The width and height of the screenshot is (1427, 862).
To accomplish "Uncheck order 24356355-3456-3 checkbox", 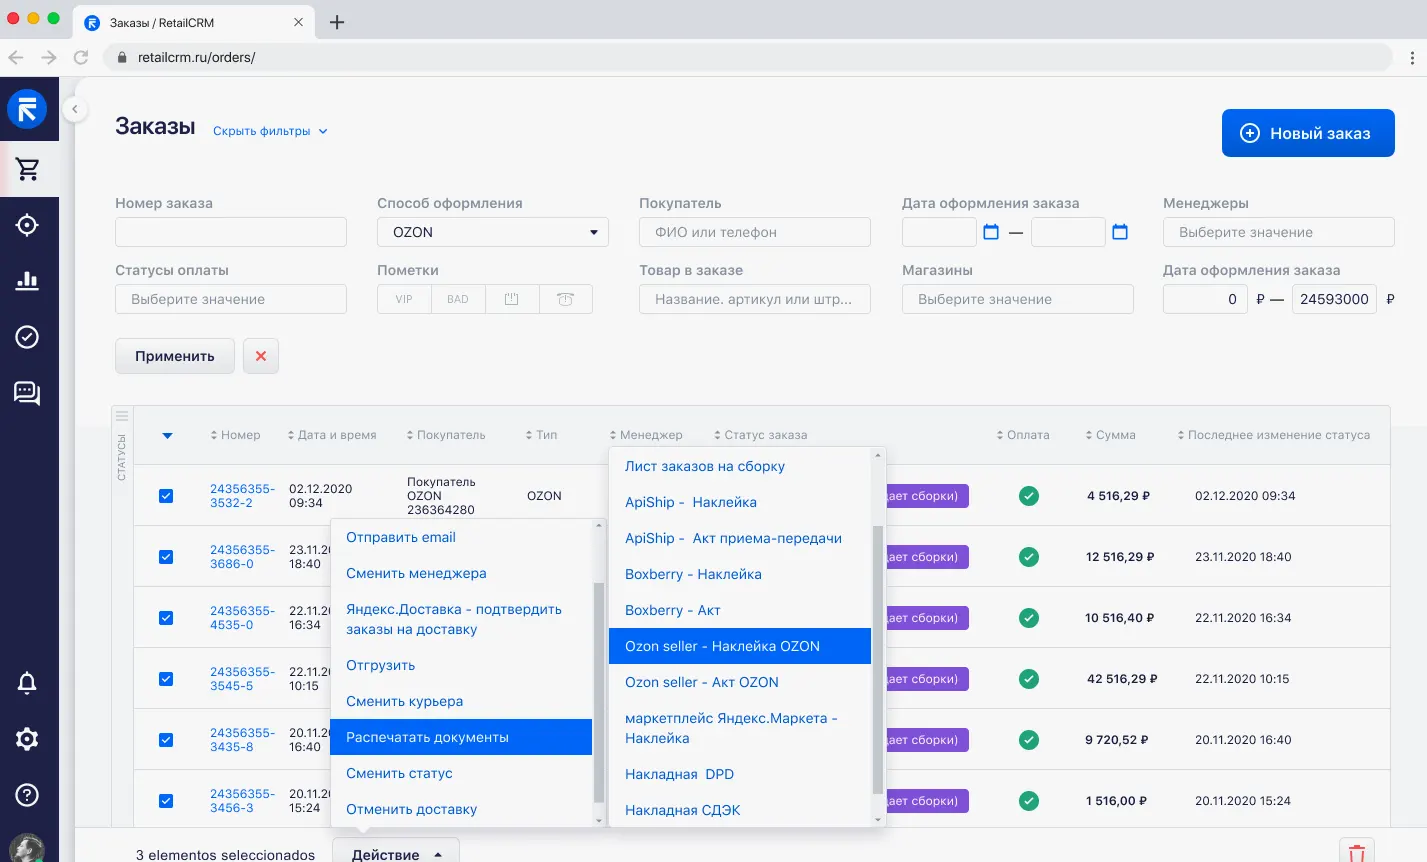I will (166, 801).
